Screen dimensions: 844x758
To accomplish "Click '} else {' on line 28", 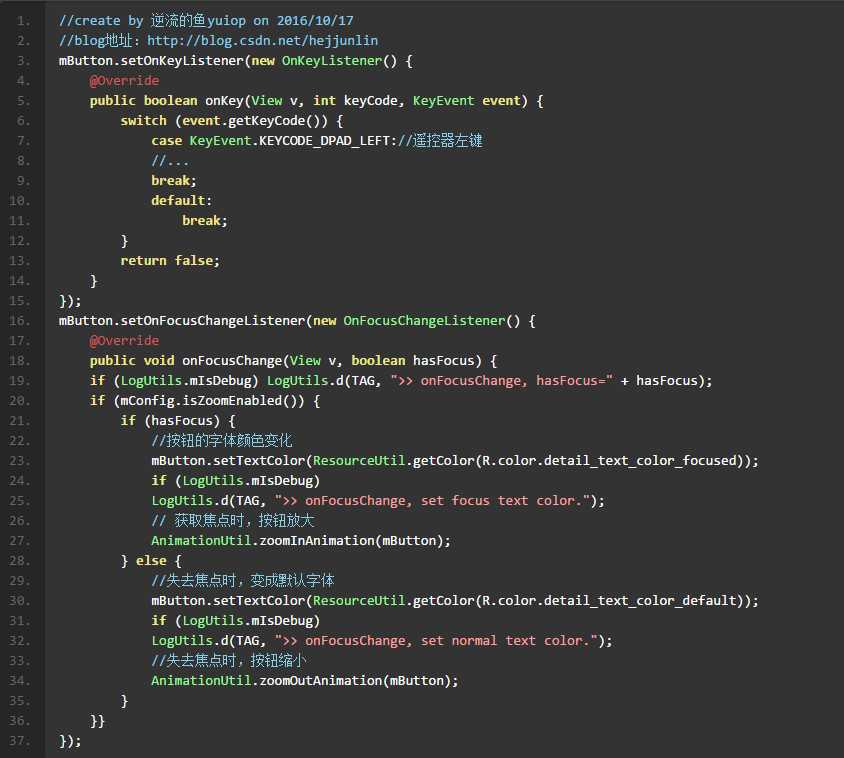I will (151, 561).
